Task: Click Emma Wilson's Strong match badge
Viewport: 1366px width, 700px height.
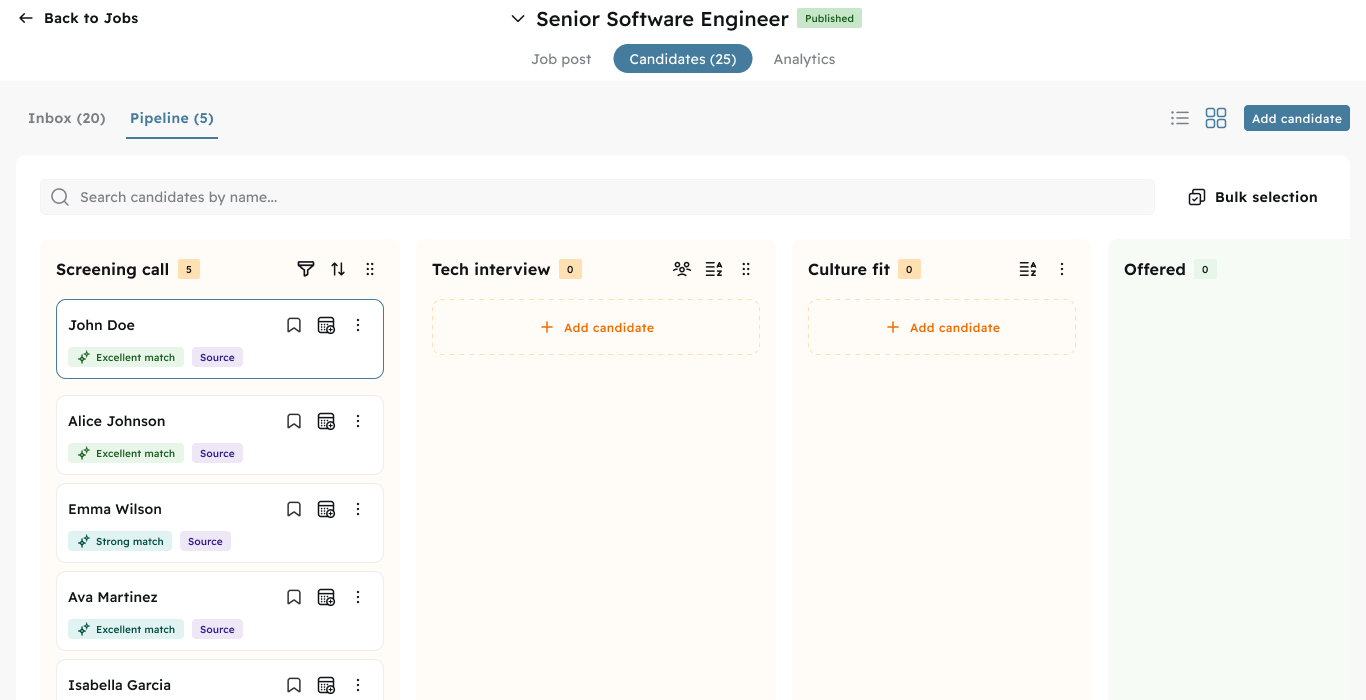Action: [120, 541]
